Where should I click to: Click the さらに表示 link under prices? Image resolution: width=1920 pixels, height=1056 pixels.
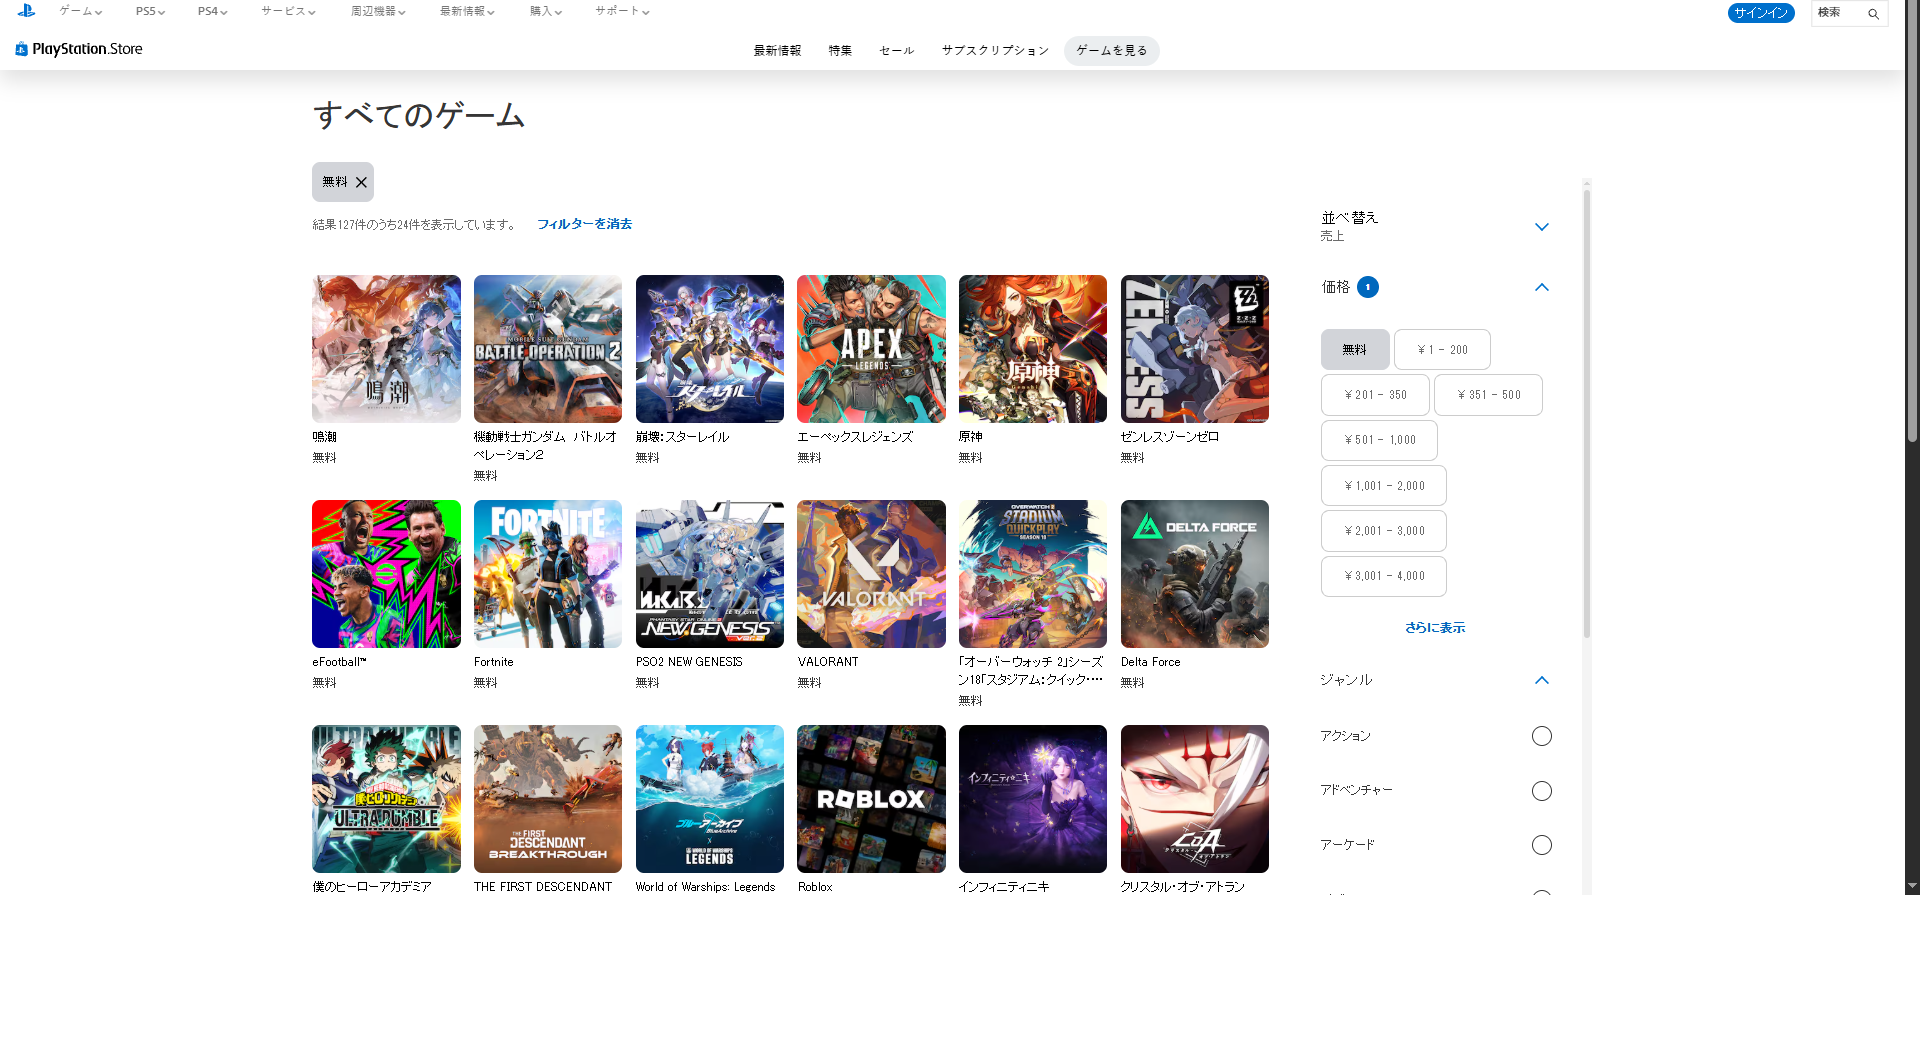coord(1434,628)
